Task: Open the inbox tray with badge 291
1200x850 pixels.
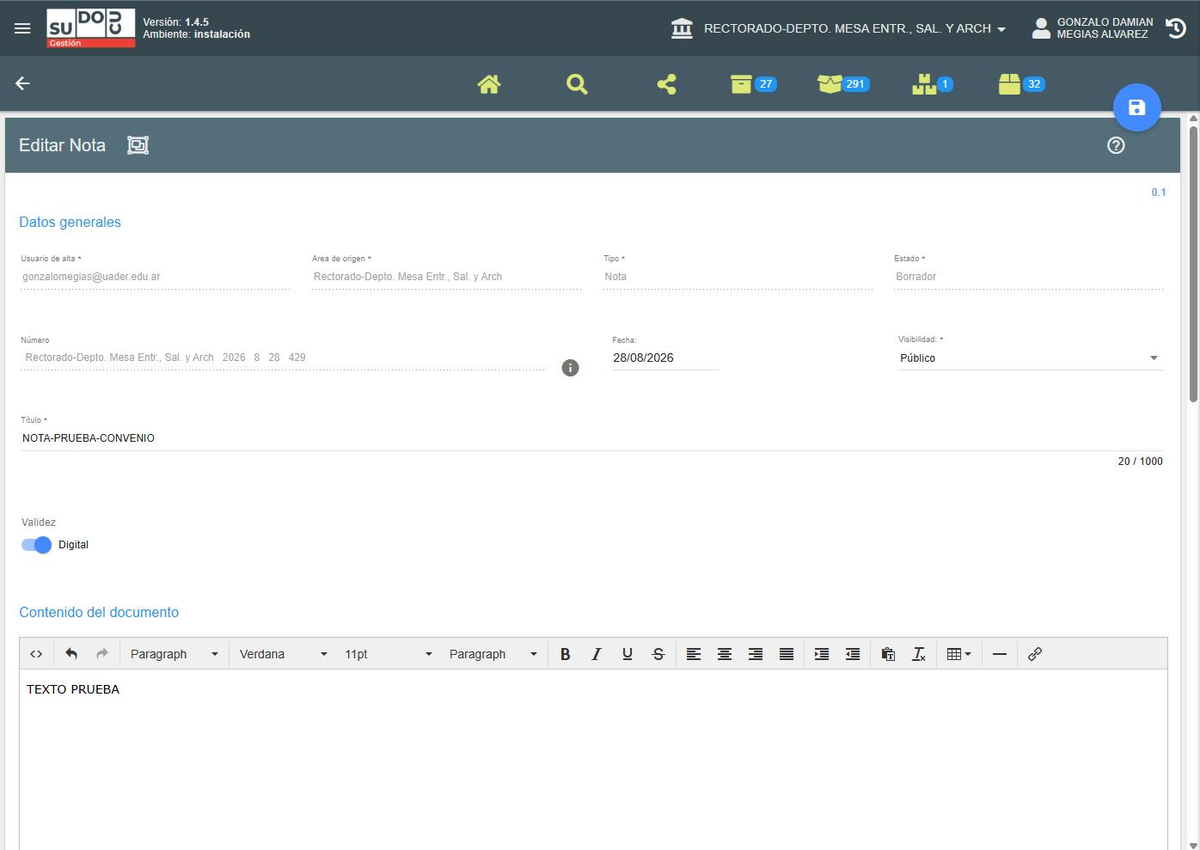Action: click(843, 84)
